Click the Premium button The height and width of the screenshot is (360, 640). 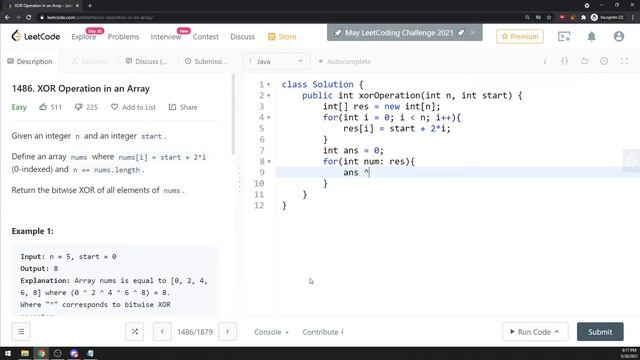point(520,36)
